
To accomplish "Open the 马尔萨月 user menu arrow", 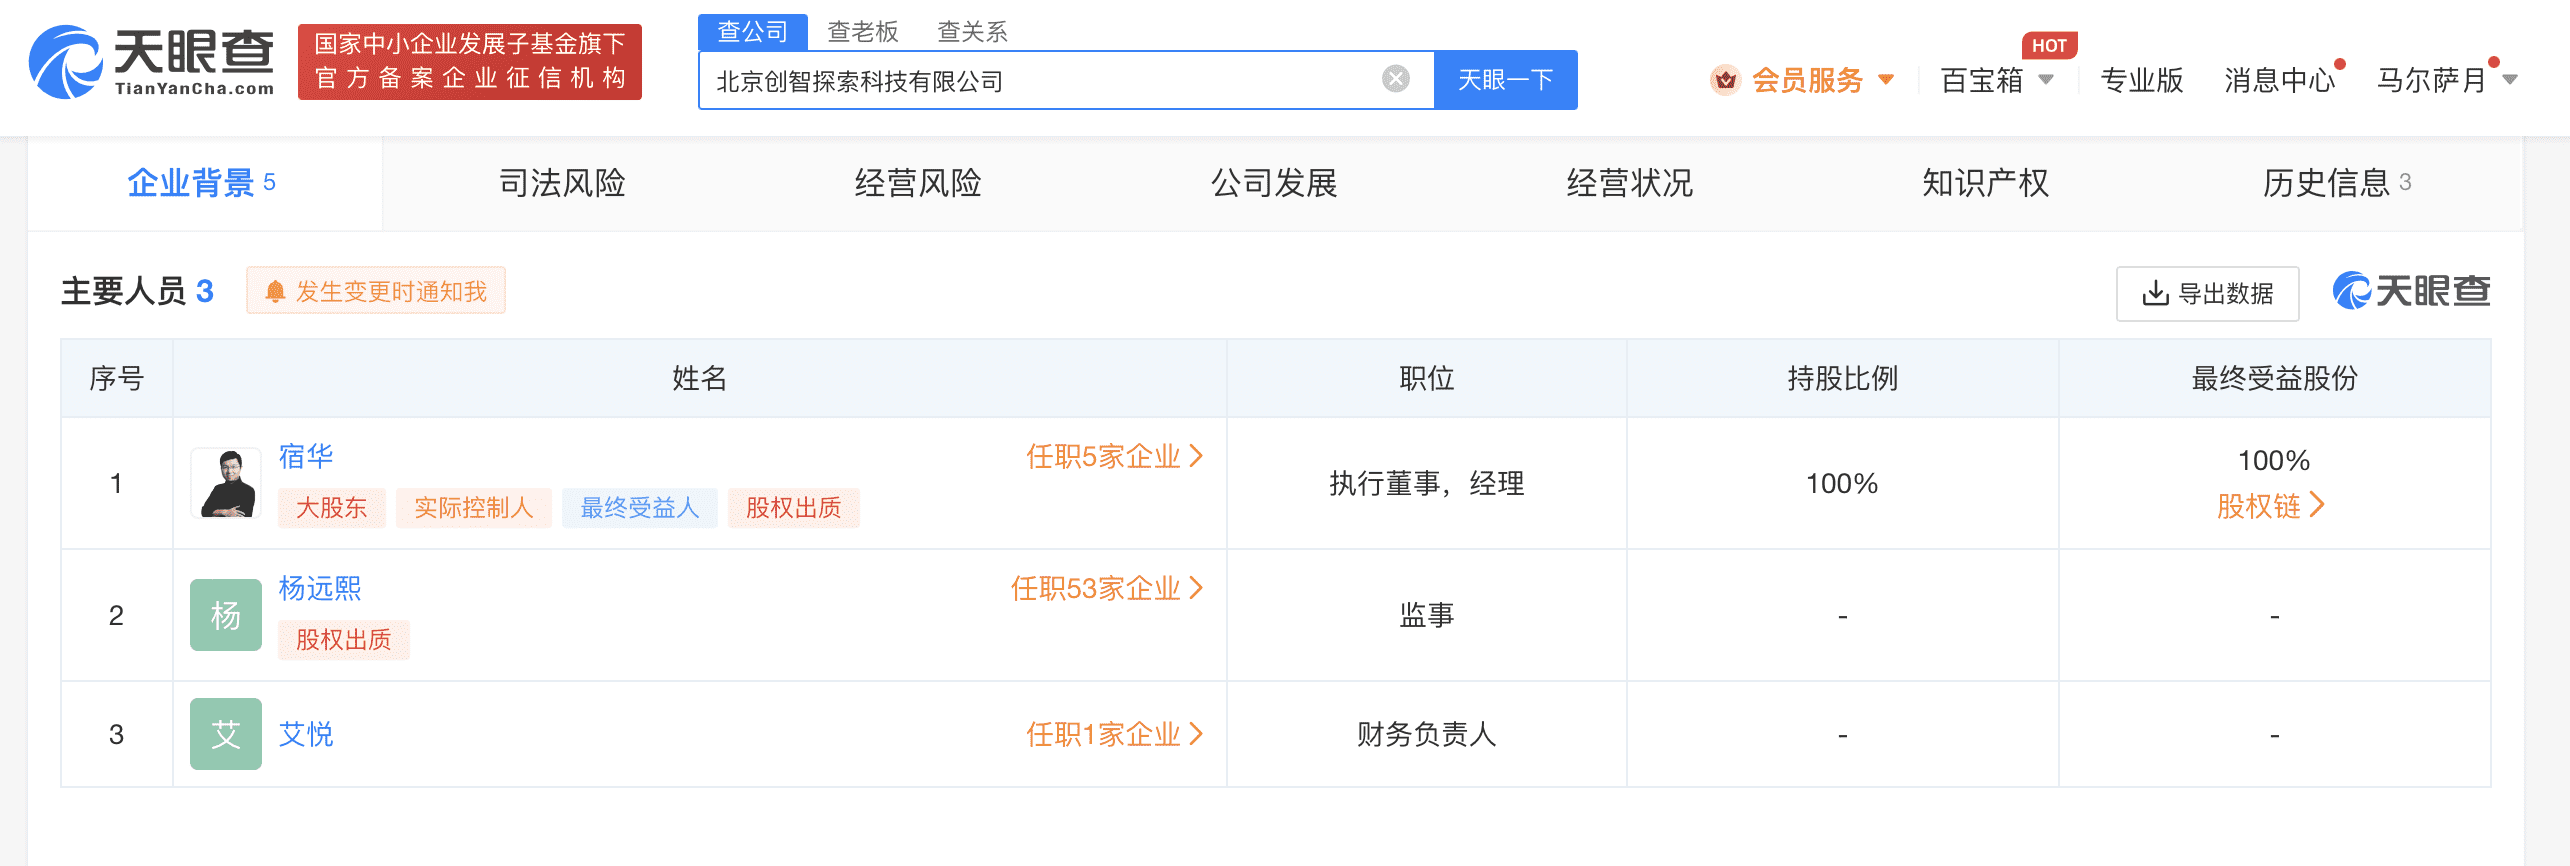I will pyautogui.click(x=2510, y=80).
